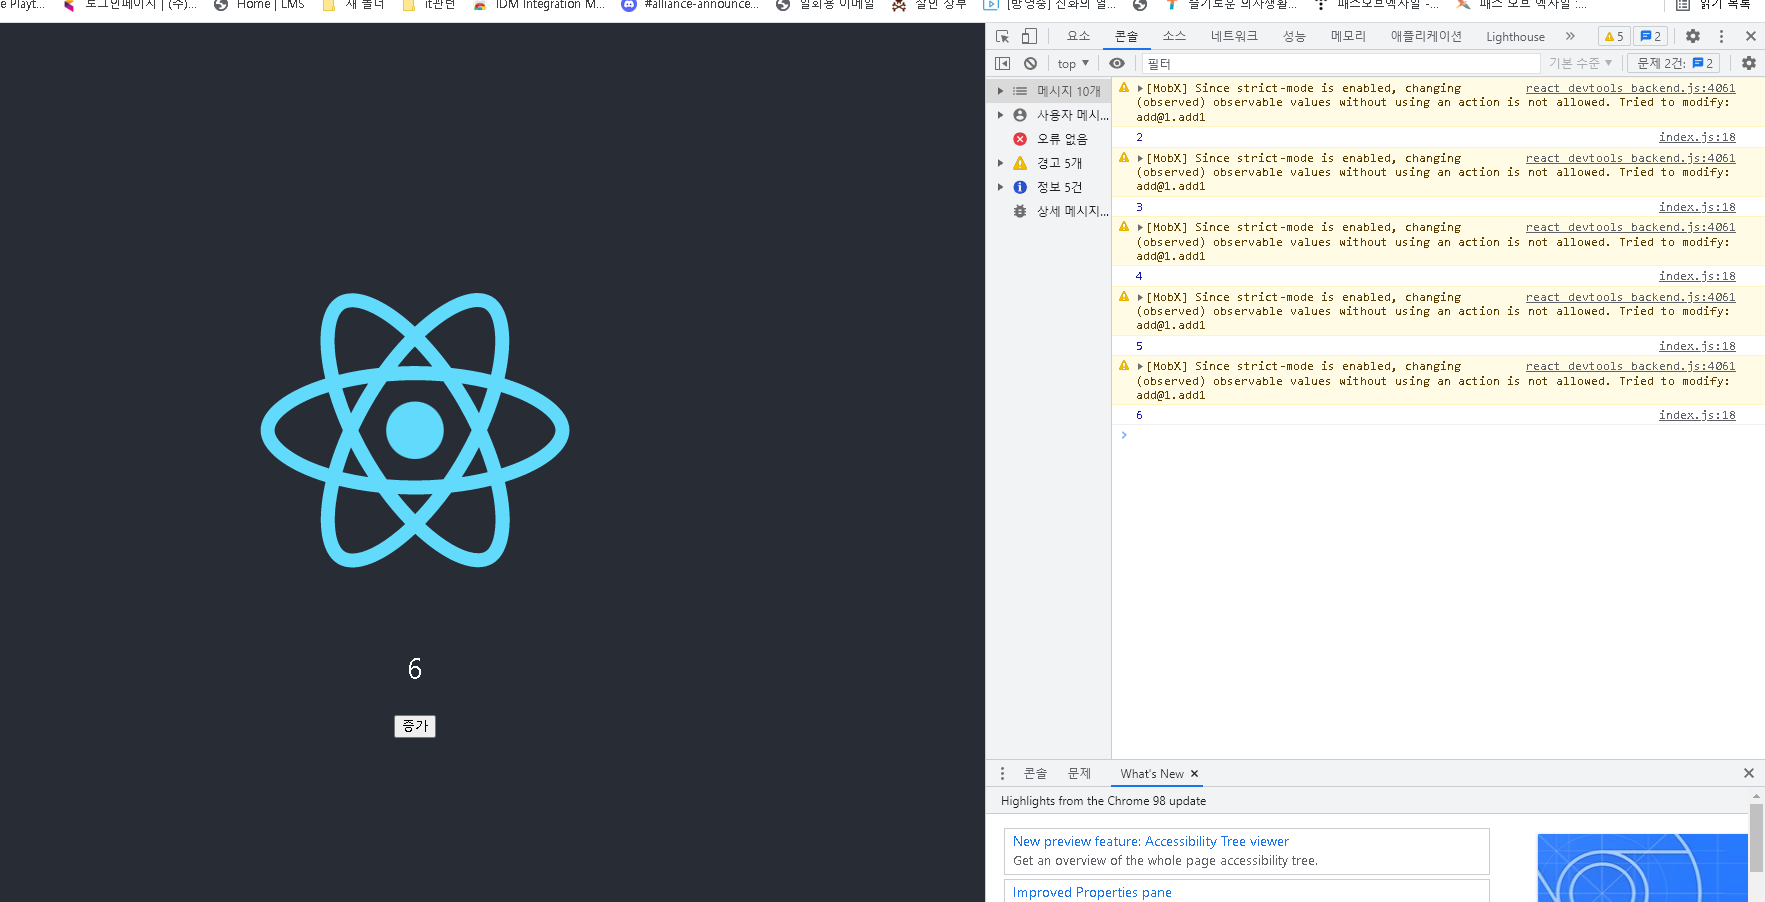The width and height of the screenshot is (1765, 902).
Task: Expand the 정보 5건 sidebar group
Action: [1000, 187]
